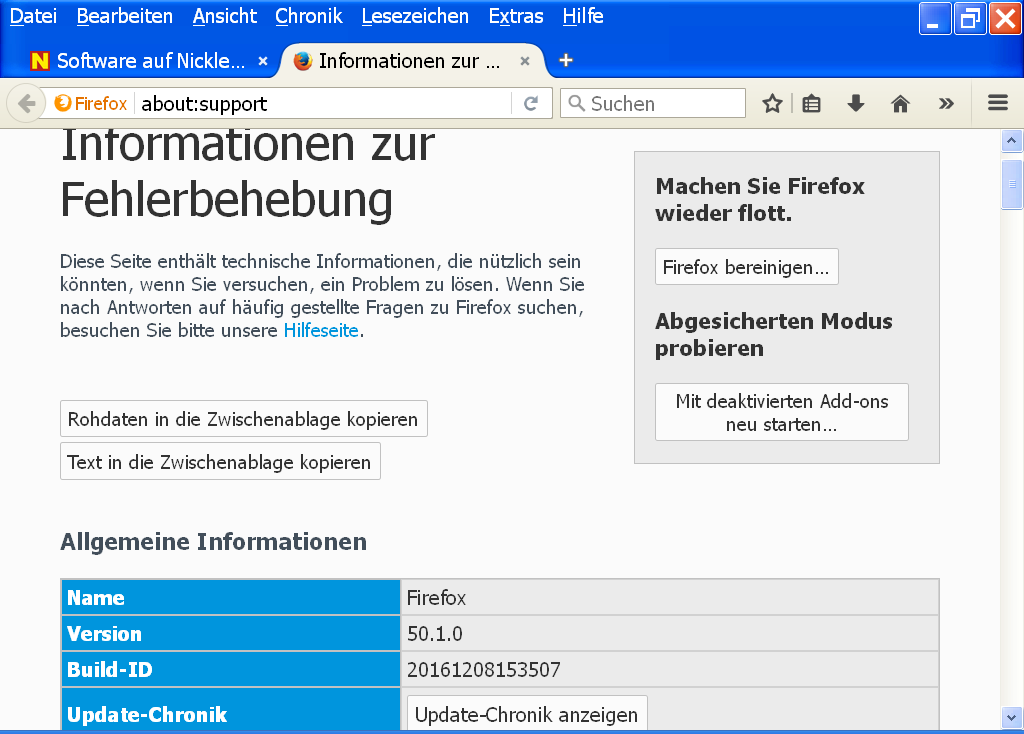
Task: Click the Firefox bereinigen button
Action: coord(746,267)
